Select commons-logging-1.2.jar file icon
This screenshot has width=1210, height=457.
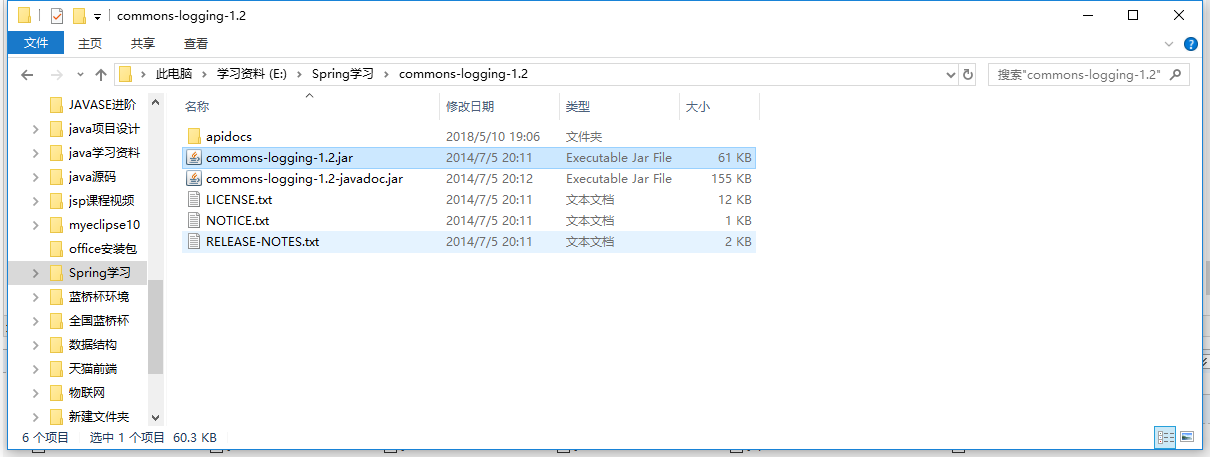pyautogui.click(x=194, y=158)
